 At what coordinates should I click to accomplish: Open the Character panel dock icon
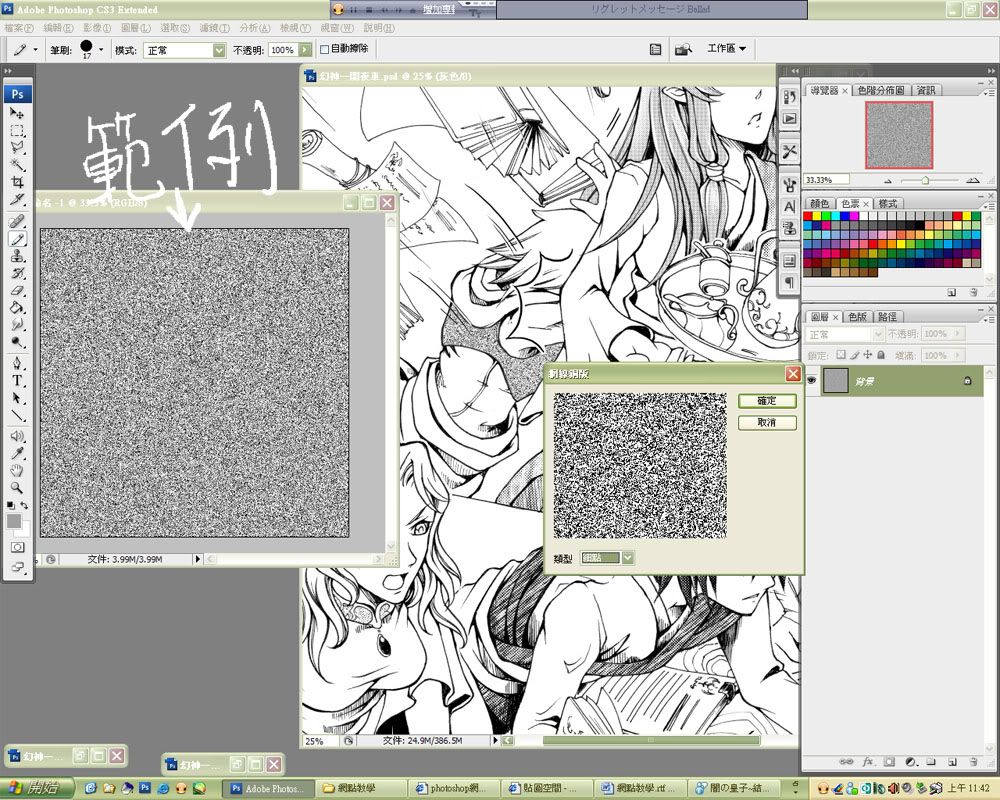(790, 207)
